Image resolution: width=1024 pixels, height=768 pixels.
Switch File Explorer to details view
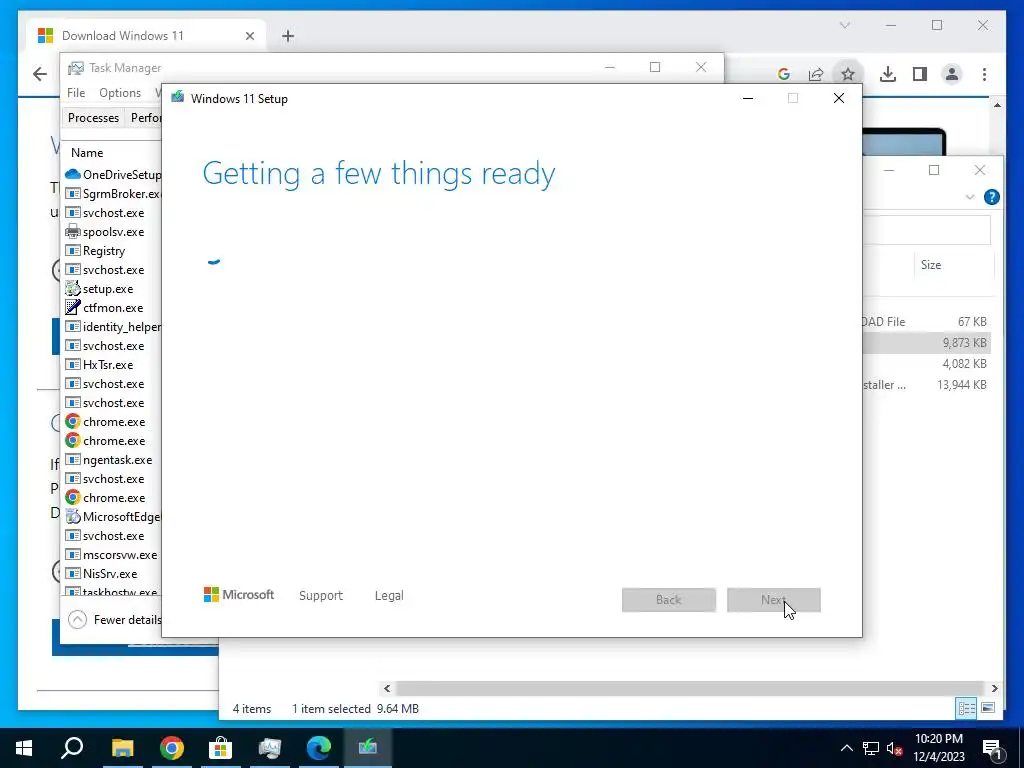tap(966, 708)
